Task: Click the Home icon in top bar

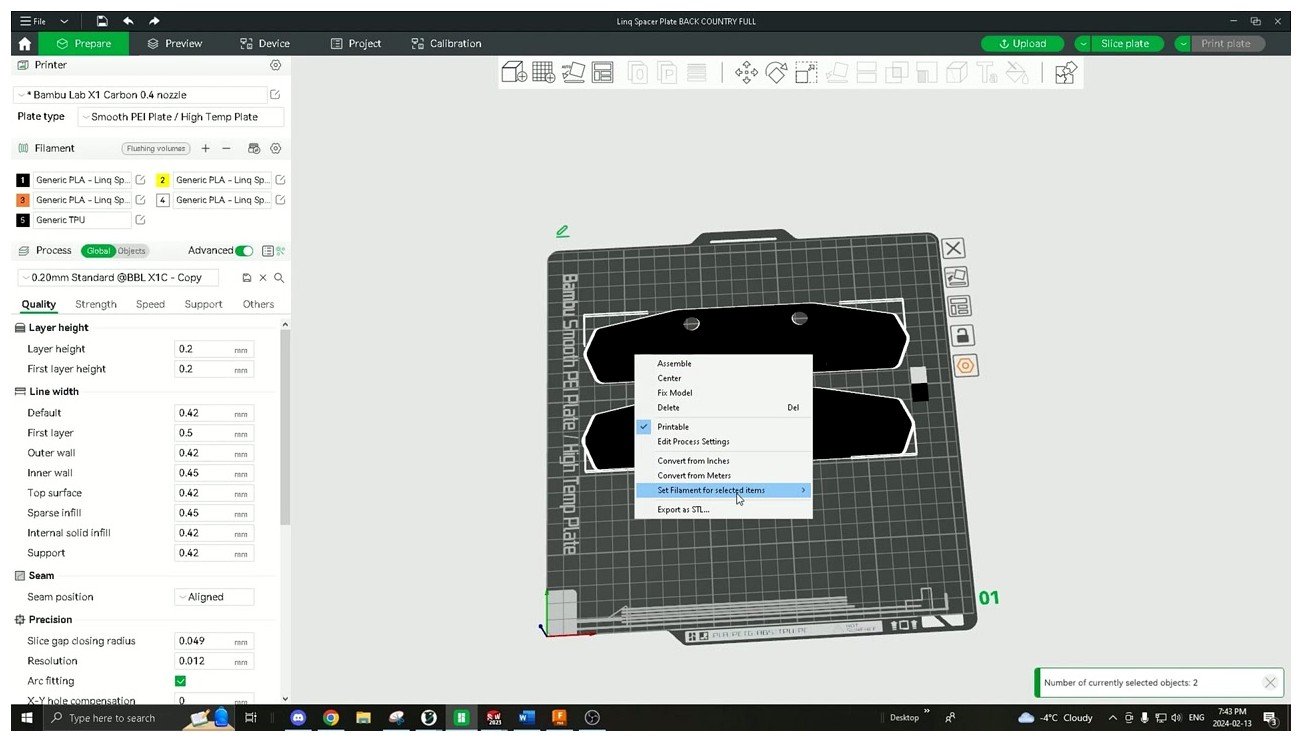Action: click(24, 44)
